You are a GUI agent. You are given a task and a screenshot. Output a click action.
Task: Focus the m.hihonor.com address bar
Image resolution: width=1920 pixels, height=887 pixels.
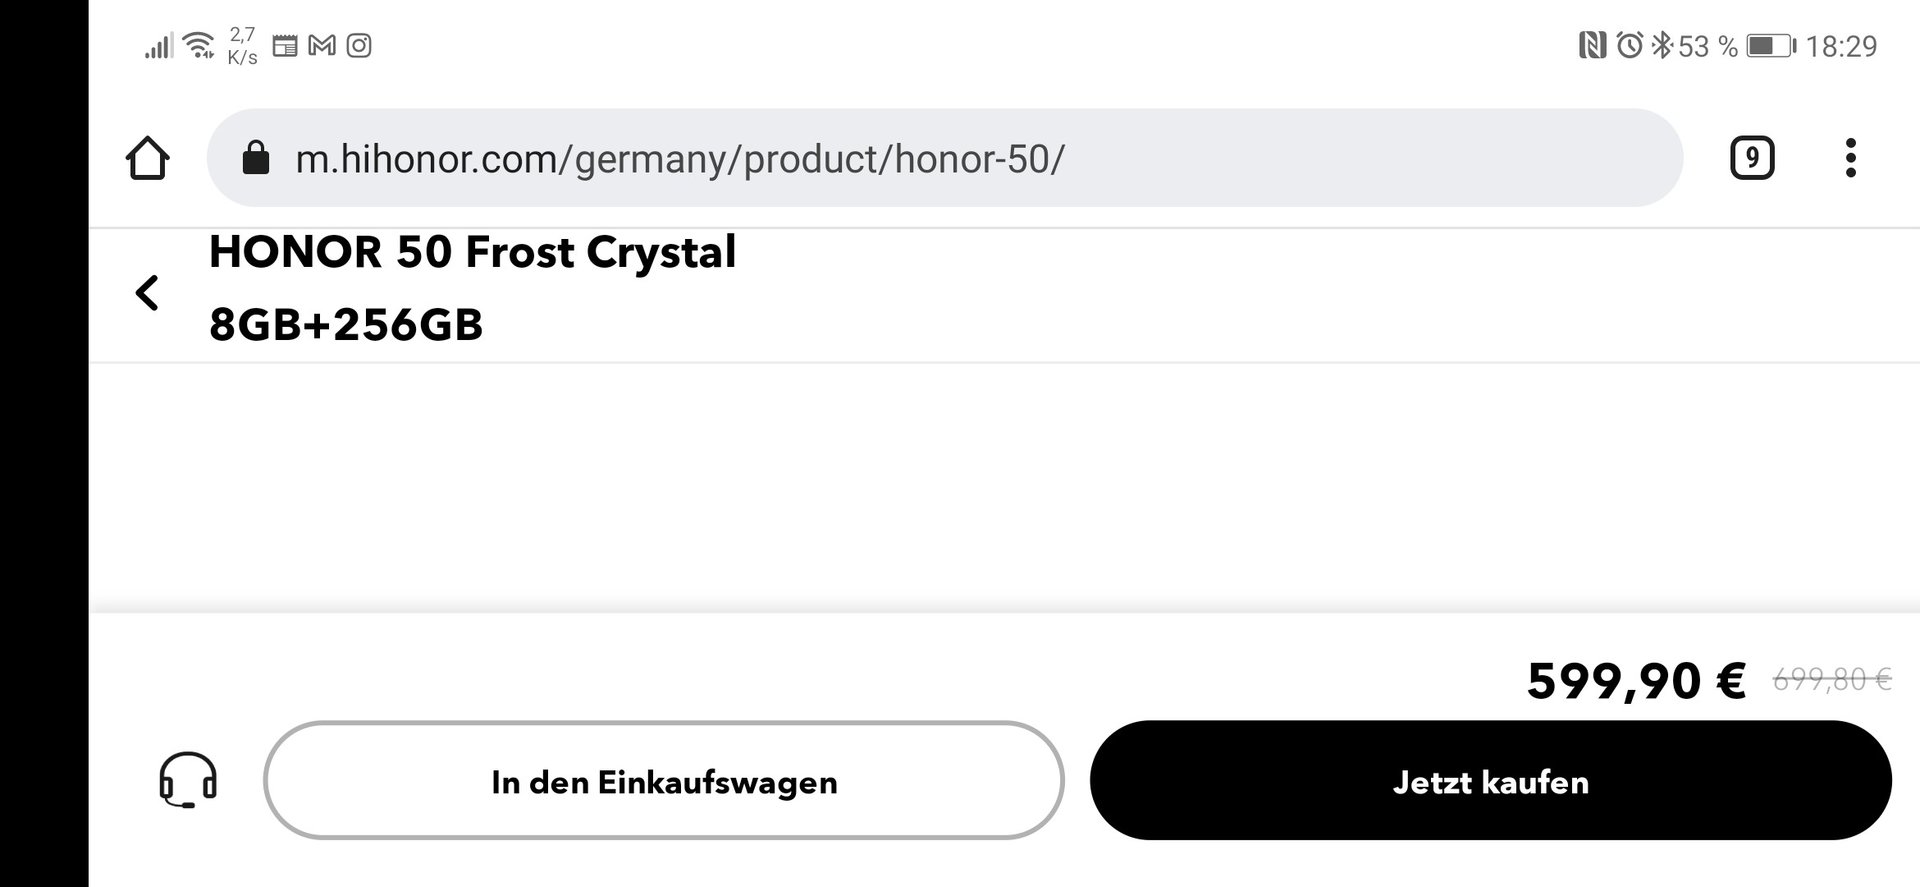(x=944, y=158)
